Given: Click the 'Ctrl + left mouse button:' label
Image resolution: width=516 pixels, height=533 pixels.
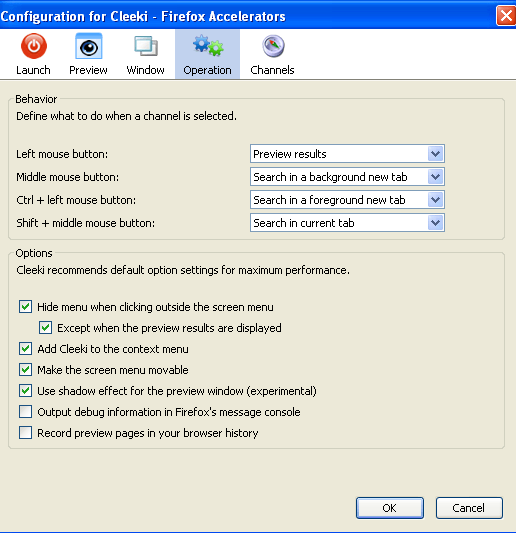Looking at the screenshot, I should click(x=76, y=200).
